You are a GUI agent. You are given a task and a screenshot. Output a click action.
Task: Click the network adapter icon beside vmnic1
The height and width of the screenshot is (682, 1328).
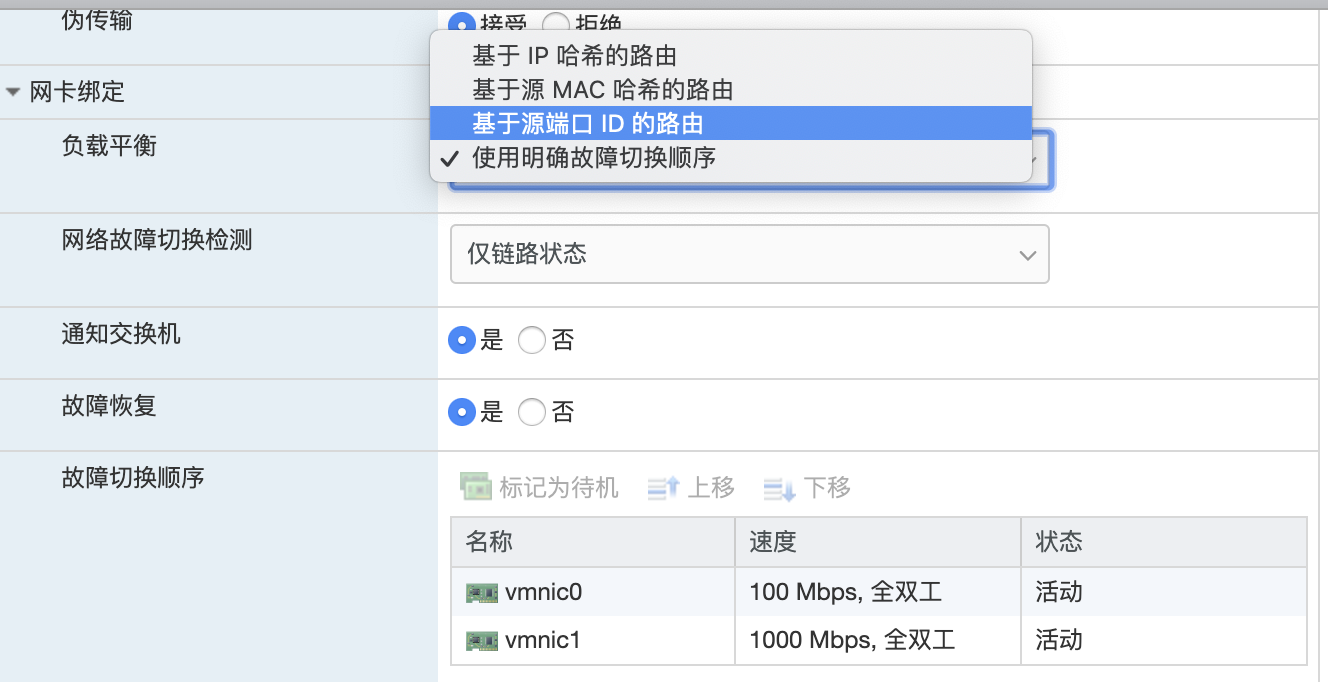point(481,640)
